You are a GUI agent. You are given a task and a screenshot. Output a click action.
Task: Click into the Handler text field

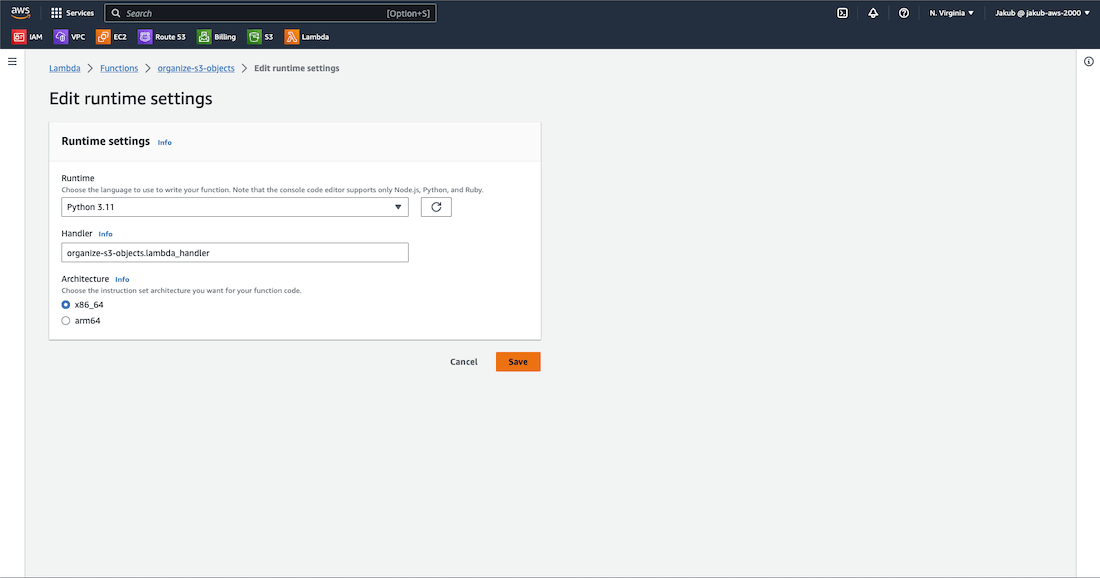point(234,253)
